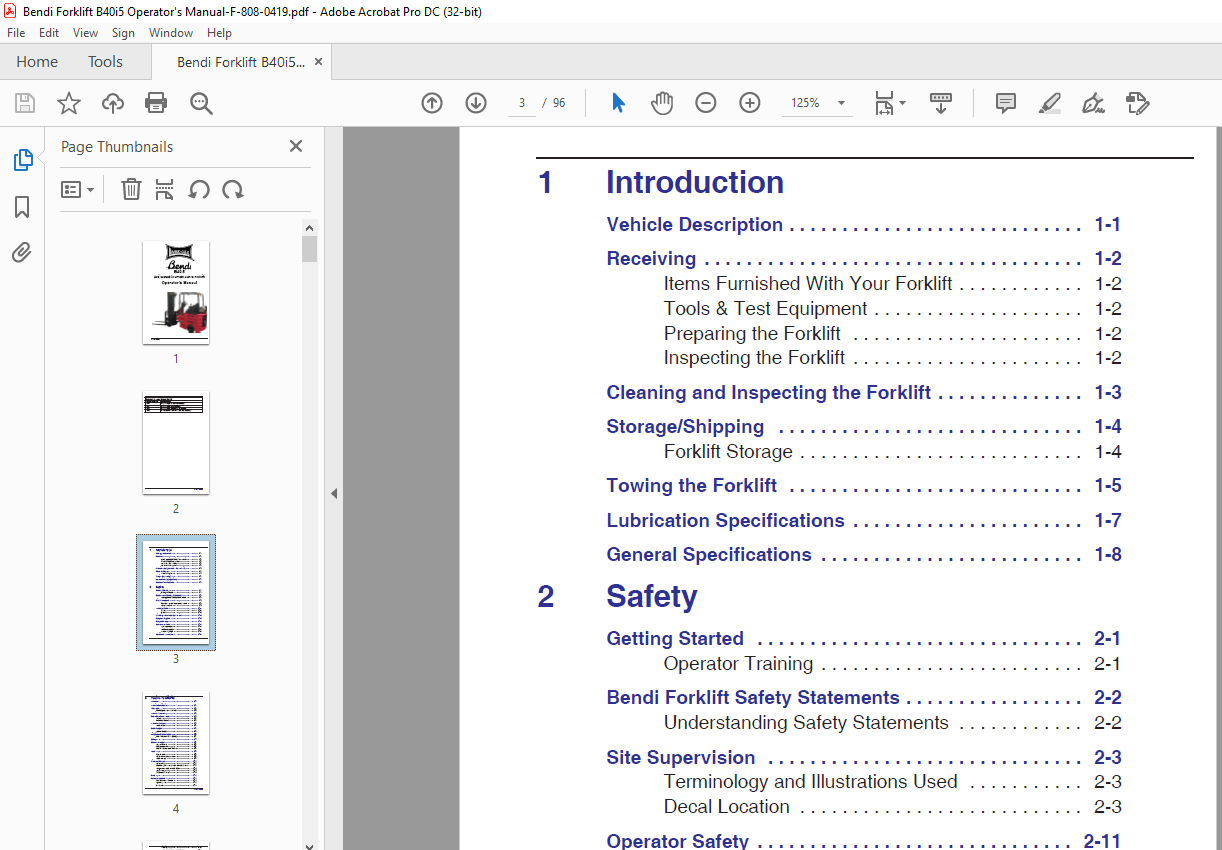This screenshot has width=1222, height=850.
Task: Click the fit page scrolling icon
Action: [x=884, y=103]
